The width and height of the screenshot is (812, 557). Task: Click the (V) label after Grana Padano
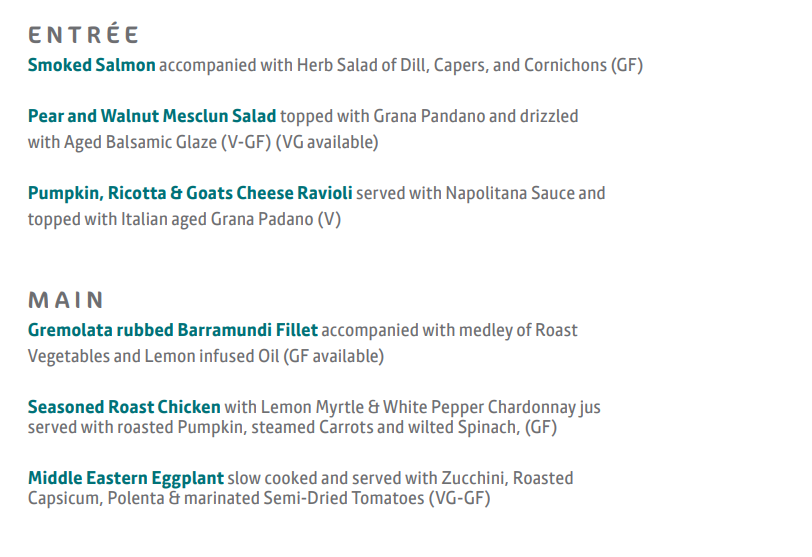[x=329, y=219]
